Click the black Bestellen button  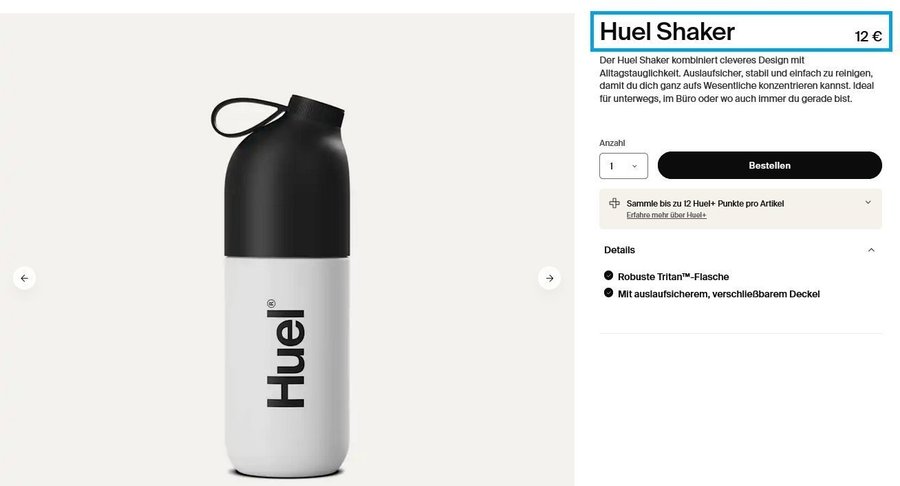[x=770, y=165]
